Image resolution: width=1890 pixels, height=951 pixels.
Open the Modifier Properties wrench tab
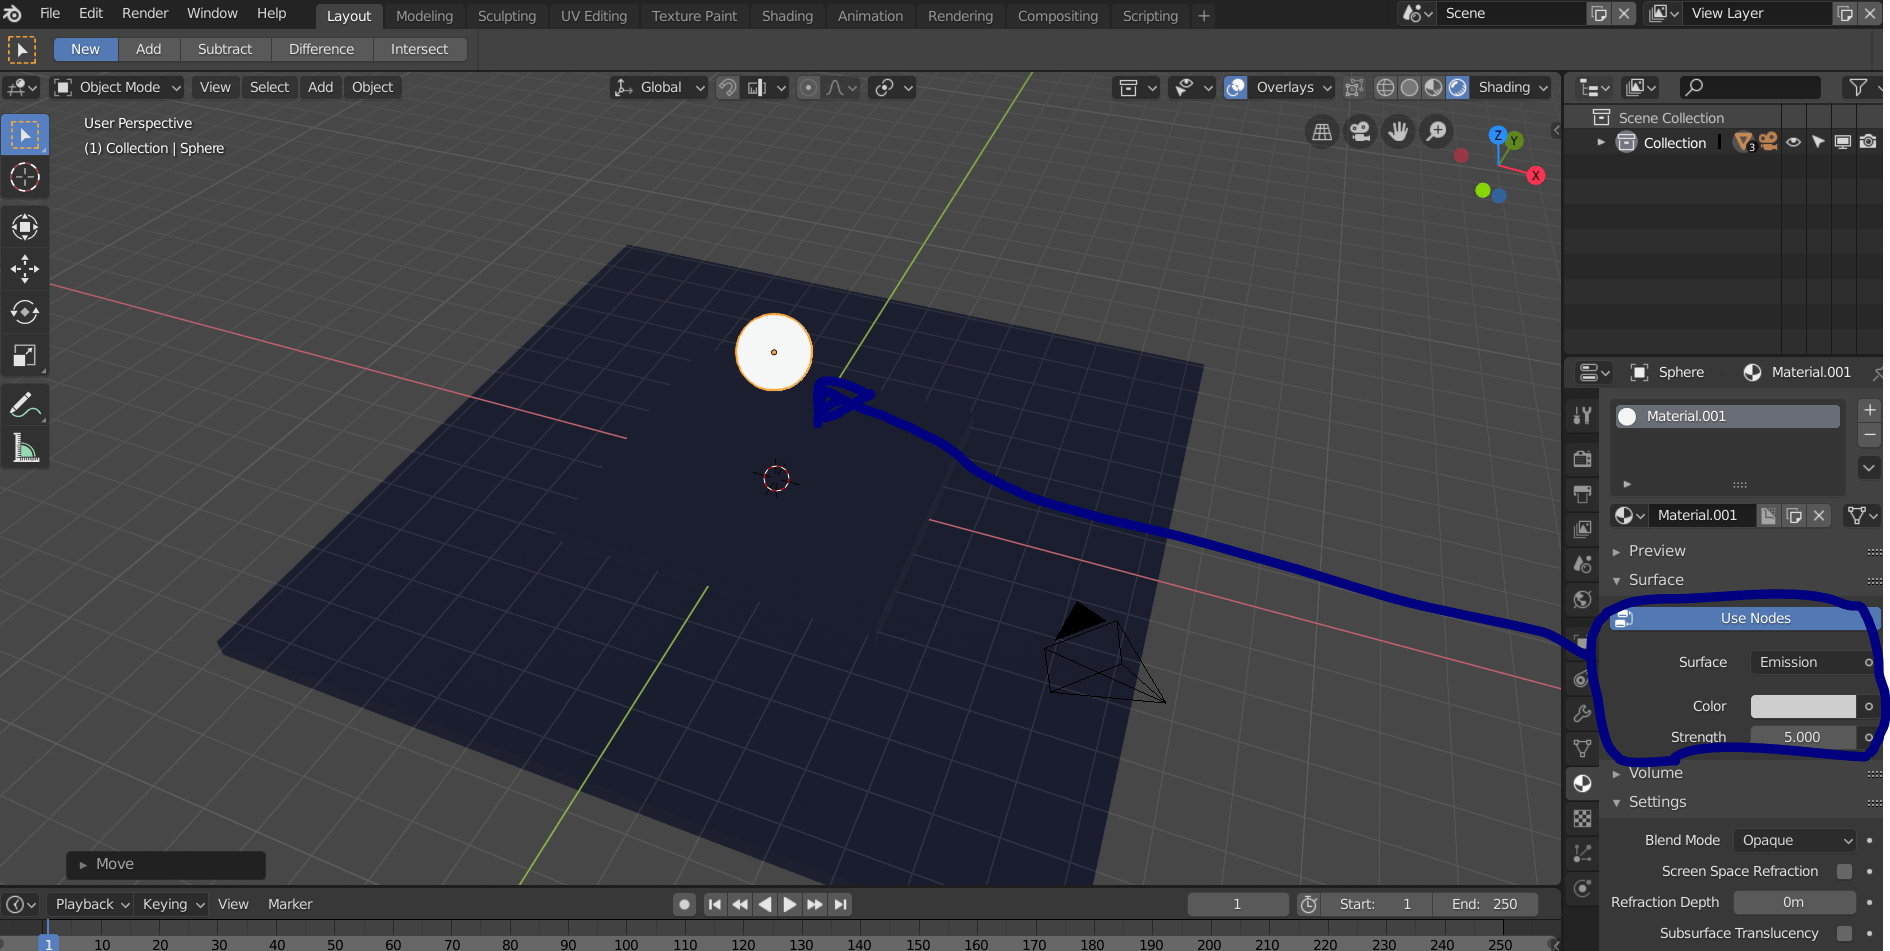pos(1582,713)
